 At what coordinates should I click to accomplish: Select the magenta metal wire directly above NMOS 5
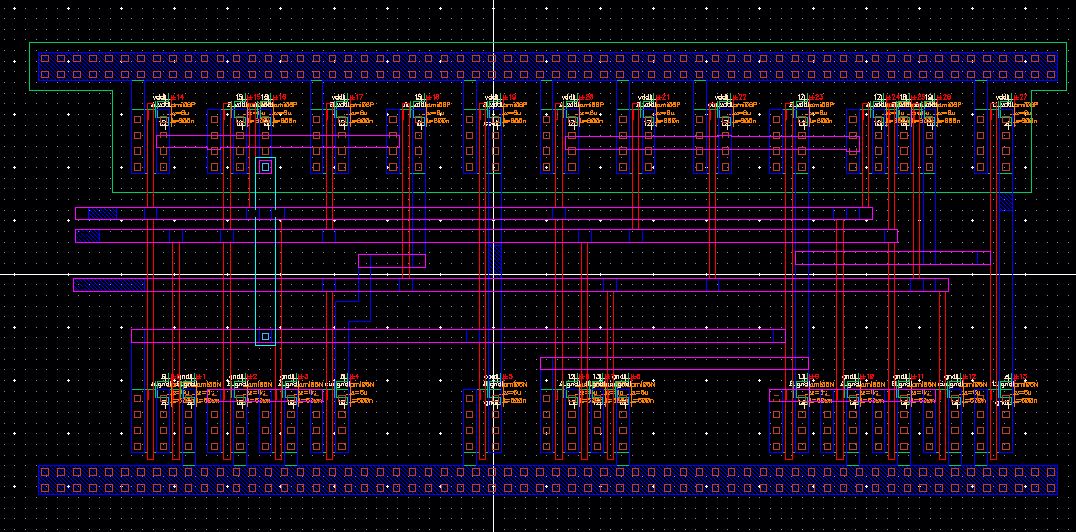point(458,336)
